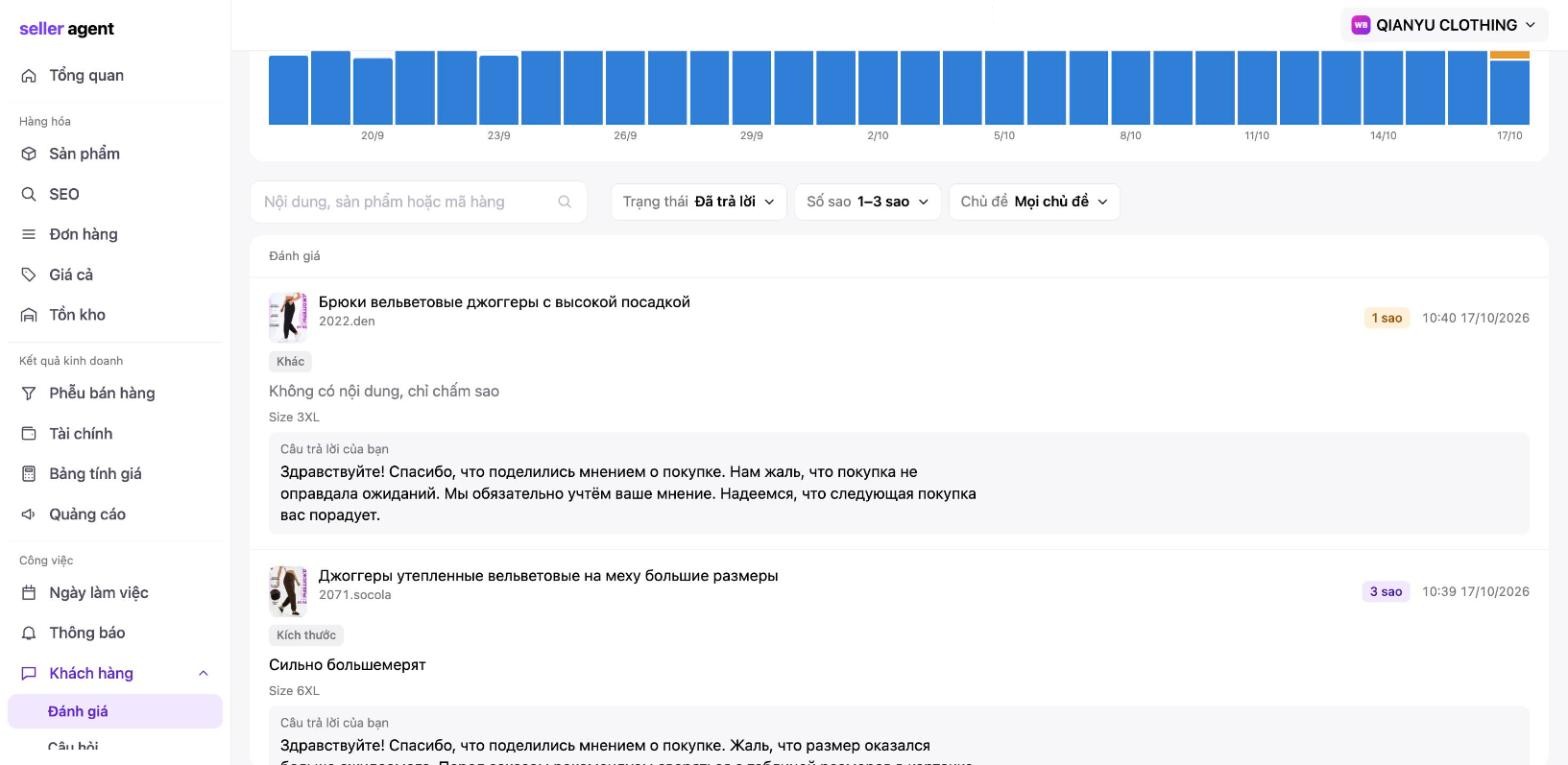This screenshot has height=765, width=1568.
Task: Open Quảng cáo menu item
Action: tap(115, 514)
